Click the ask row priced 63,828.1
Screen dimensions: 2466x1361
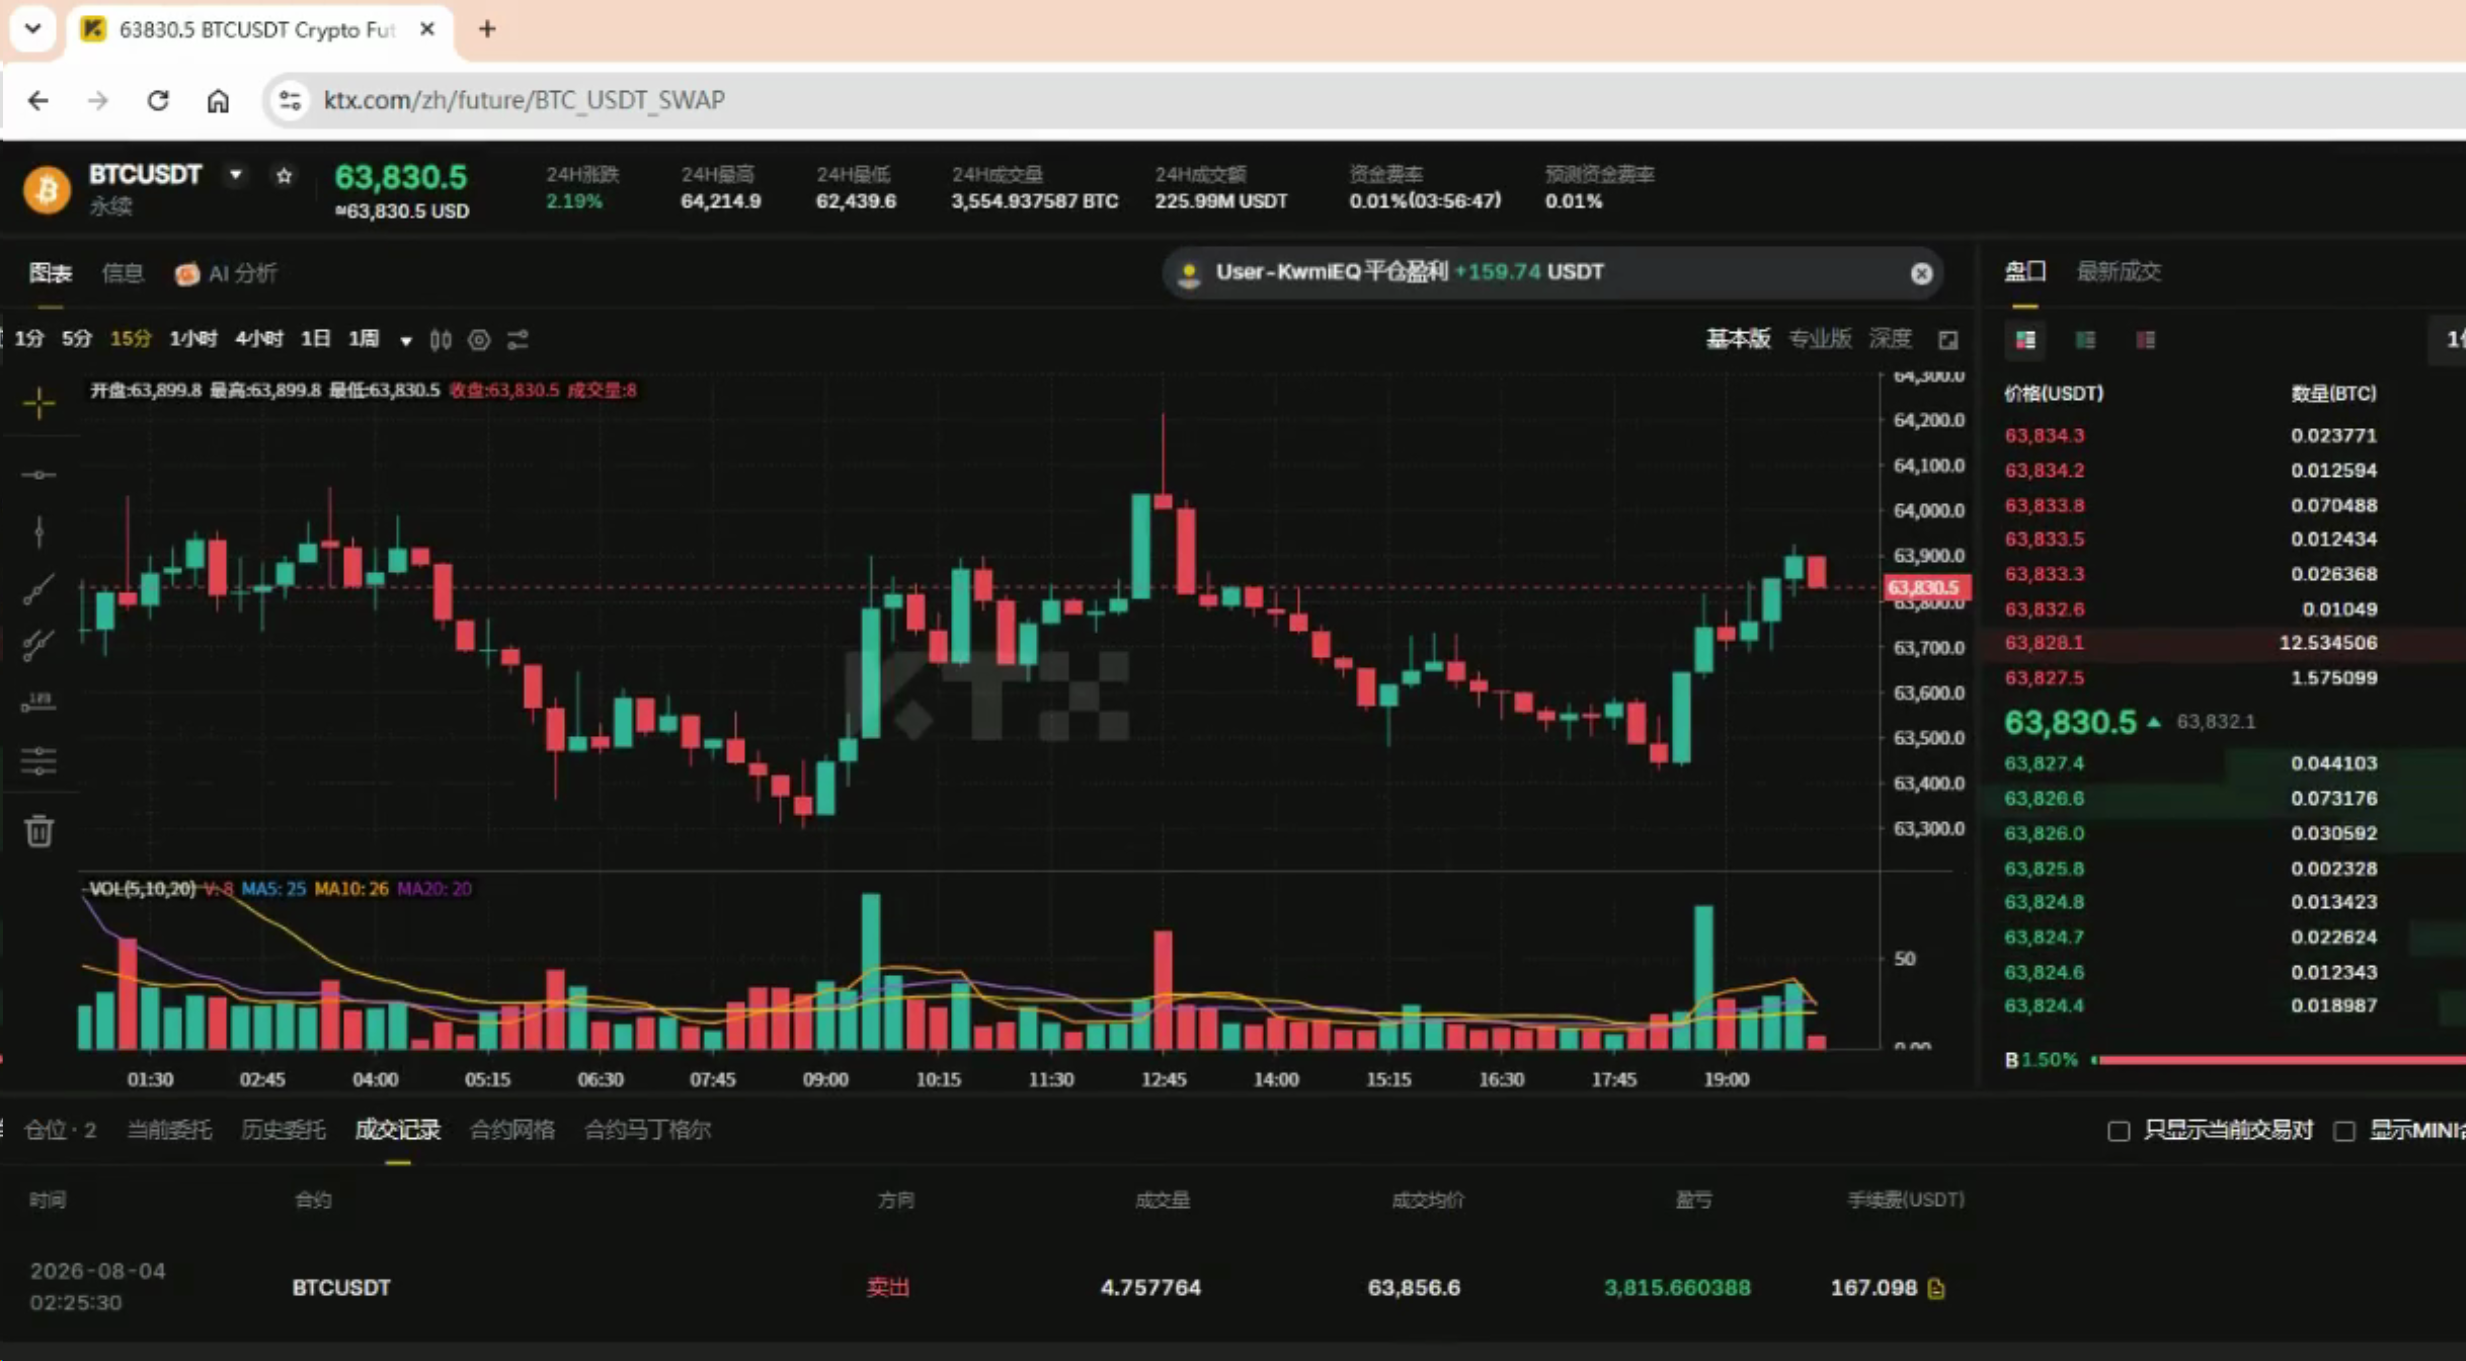point(2224,643)
